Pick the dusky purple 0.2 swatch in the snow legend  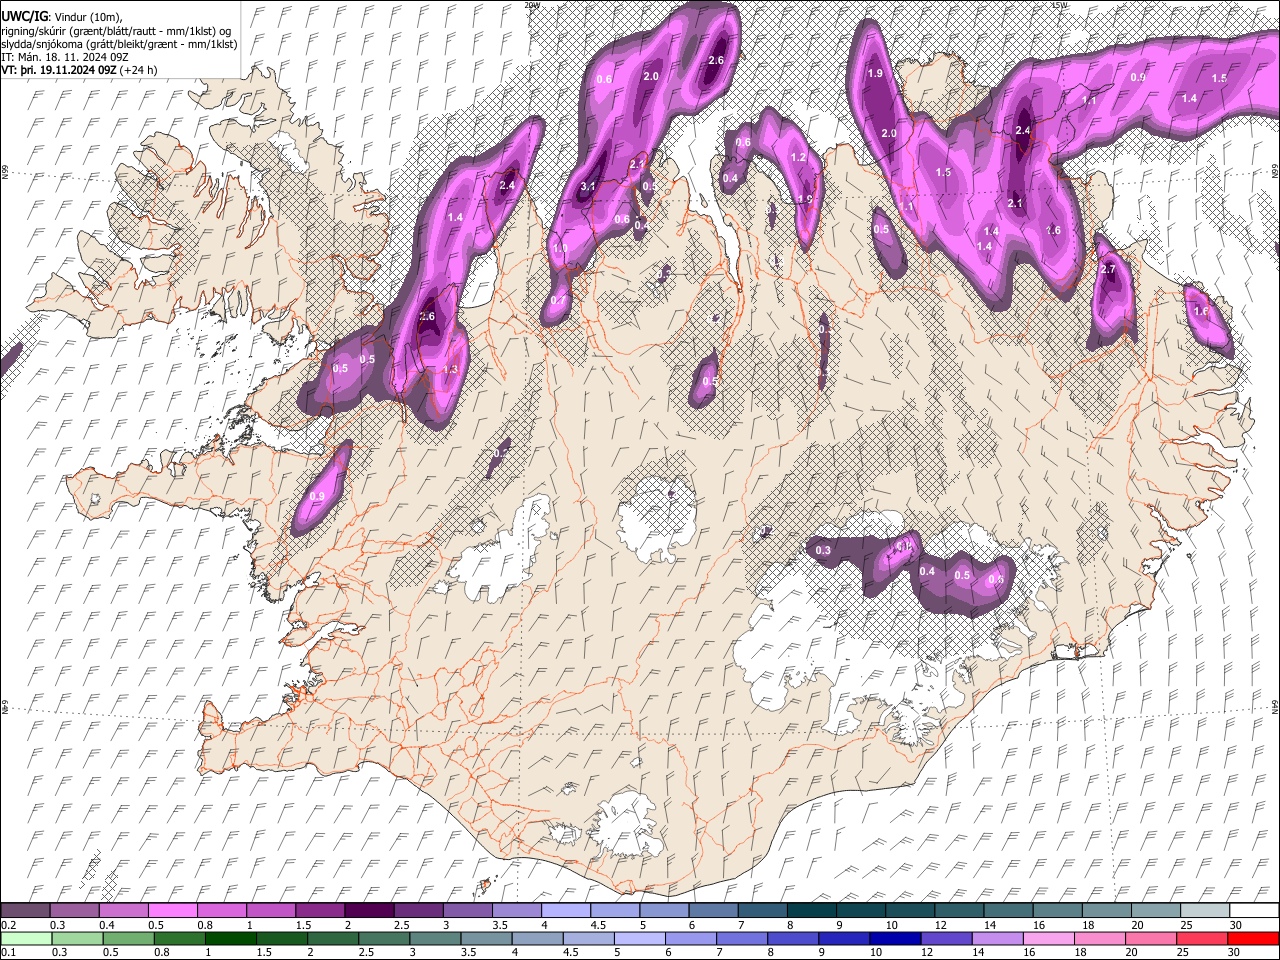[25, 911]
